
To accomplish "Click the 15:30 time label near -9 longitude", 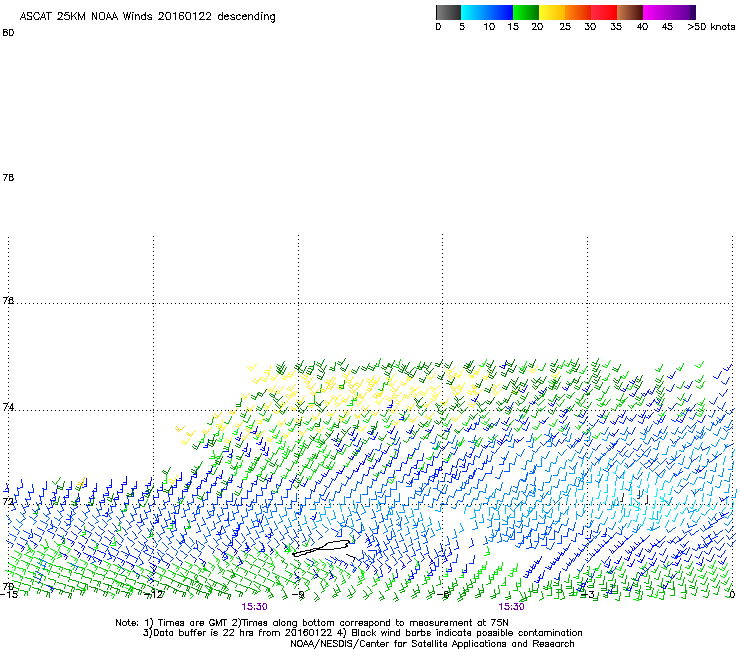I will tap(254, 607).
